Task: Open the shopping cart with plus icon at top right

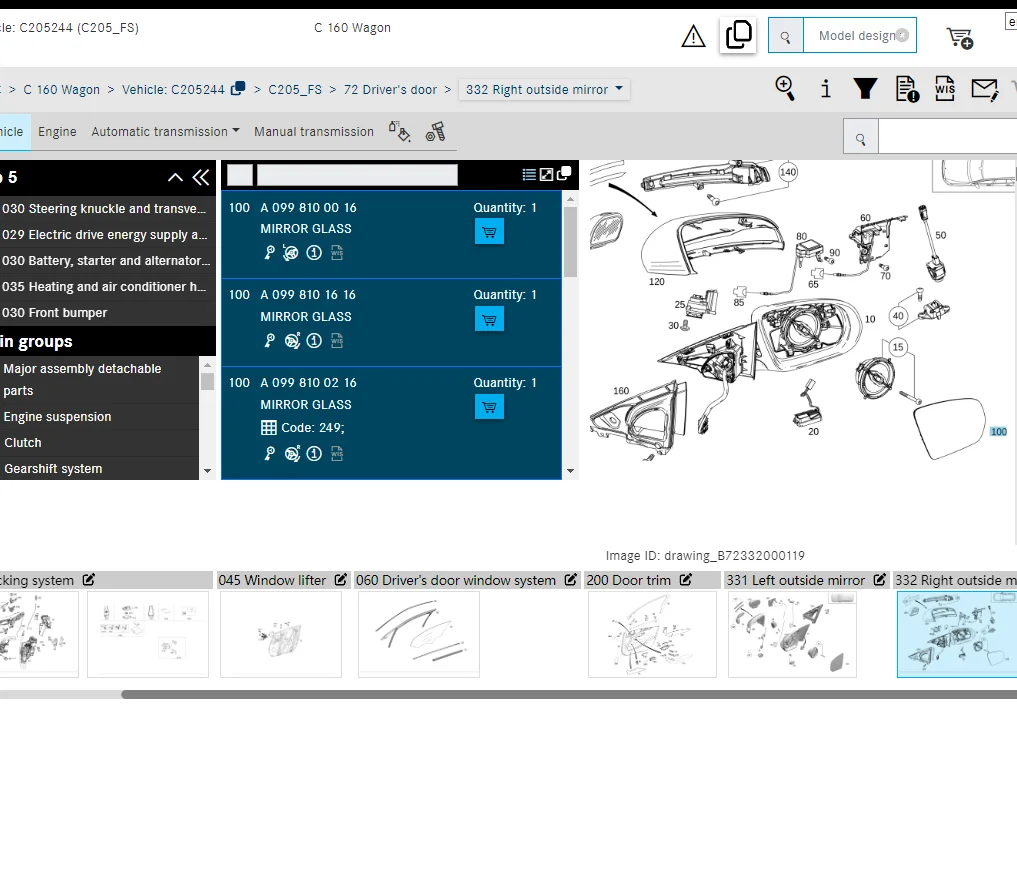Action: click(959, 38)
